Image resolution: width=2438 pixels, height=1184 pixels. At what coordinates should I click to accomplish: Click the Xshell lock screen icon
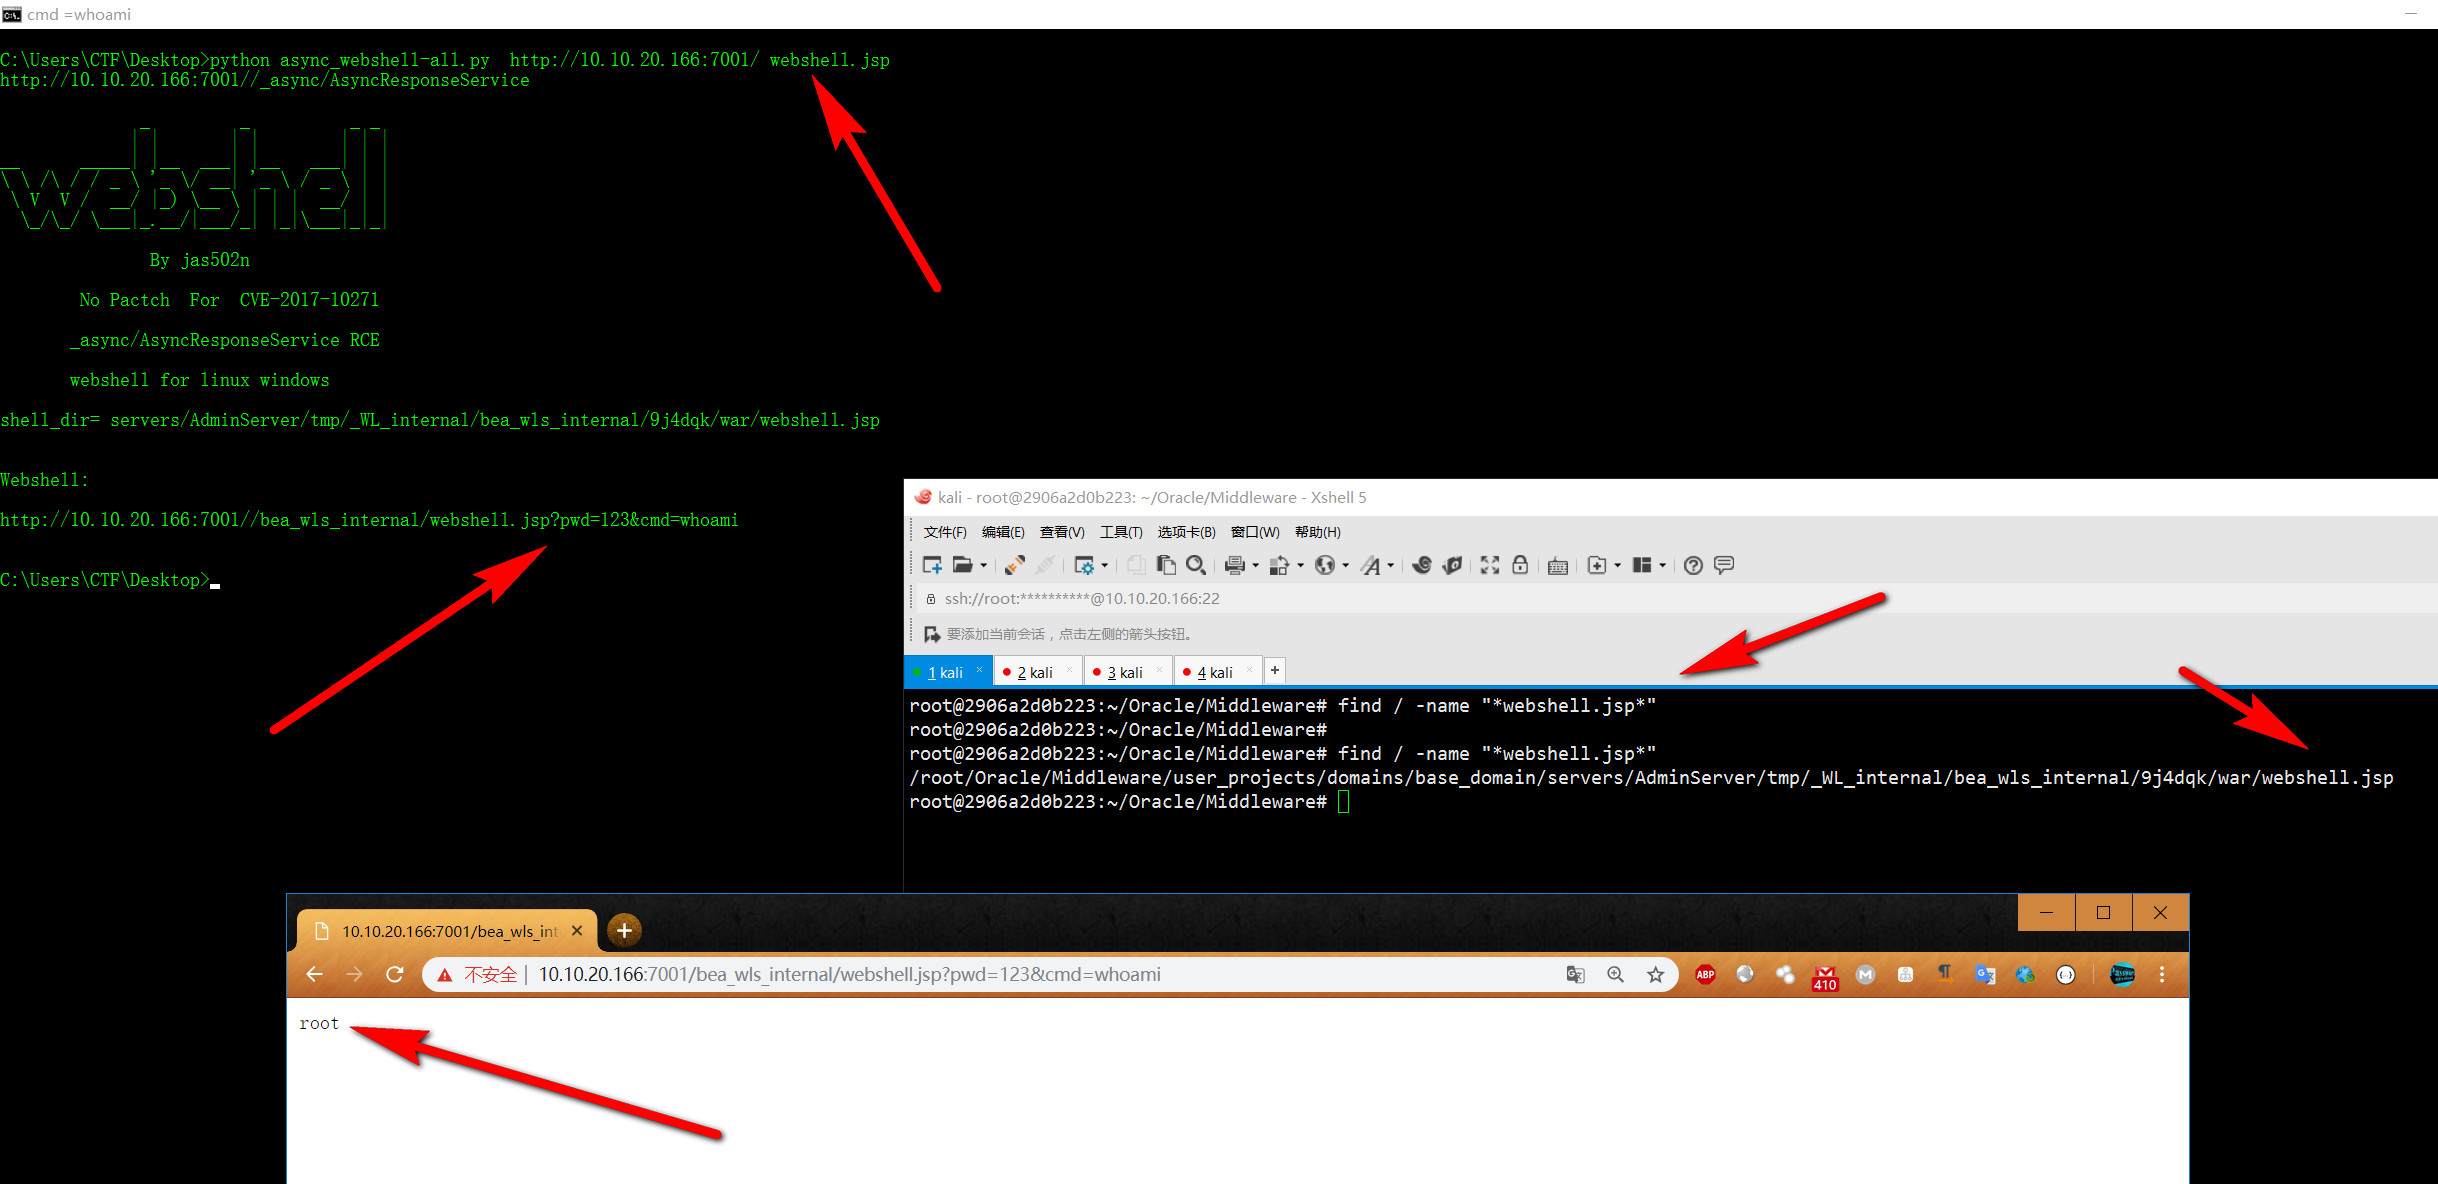1520,565
